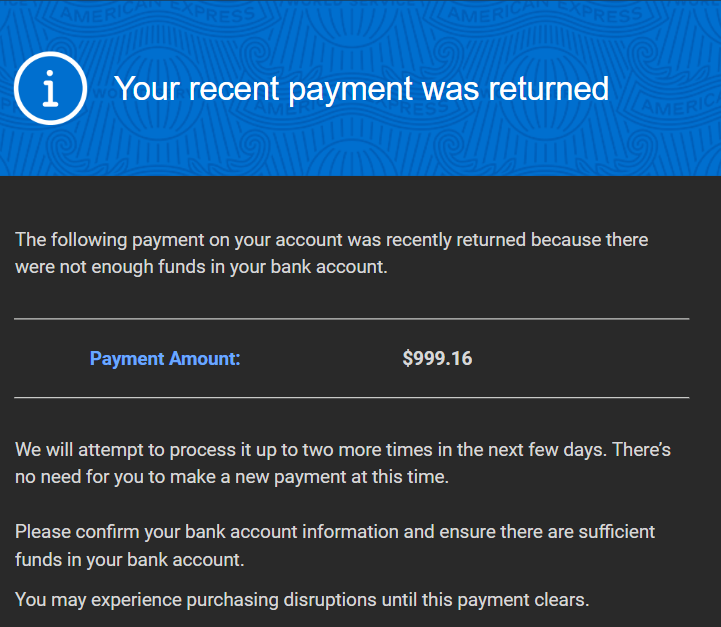Click the $999.16 payment amount value
Screen dimensions: 721x627
pos(437,359)
